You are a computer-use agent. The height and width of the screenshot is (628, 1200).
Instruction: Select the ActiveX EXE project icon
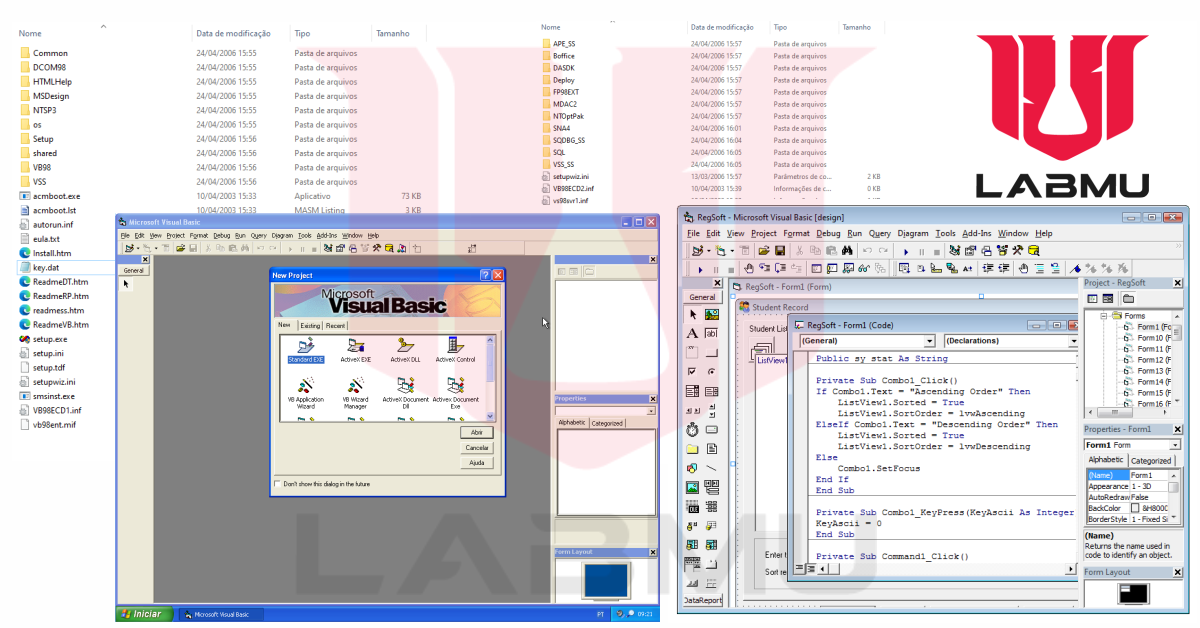(355, 349)
